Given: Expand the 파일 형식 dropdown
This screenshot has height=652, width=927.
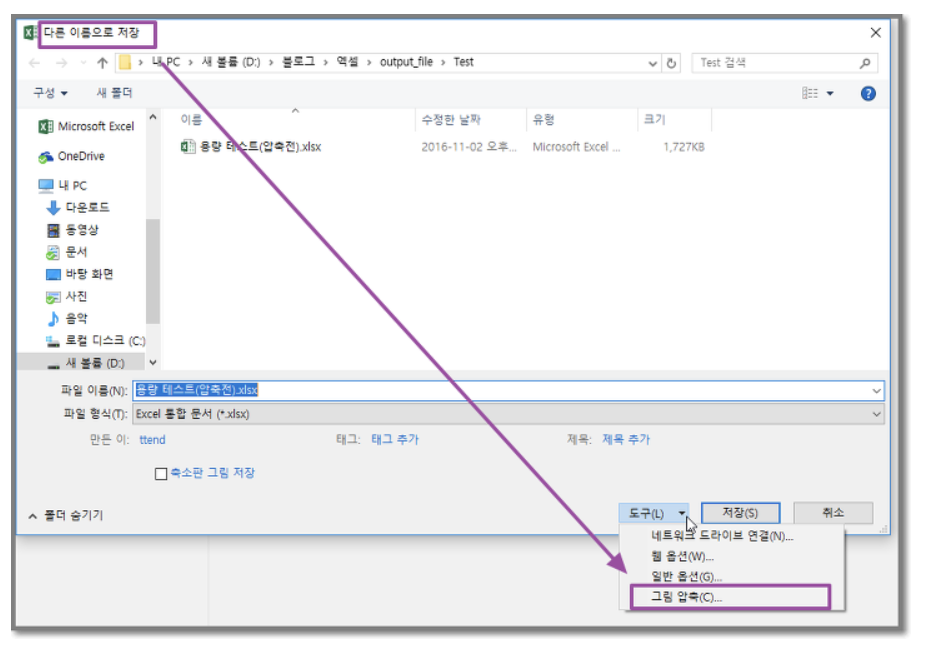Looking at the screenshot, I should (876, 414).
